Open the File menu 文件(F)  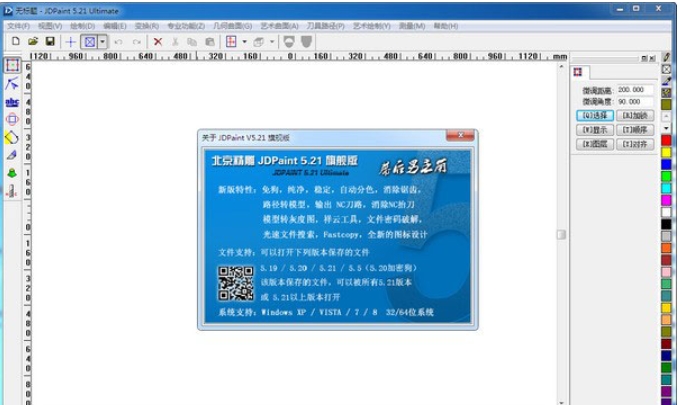click(19, 26)
